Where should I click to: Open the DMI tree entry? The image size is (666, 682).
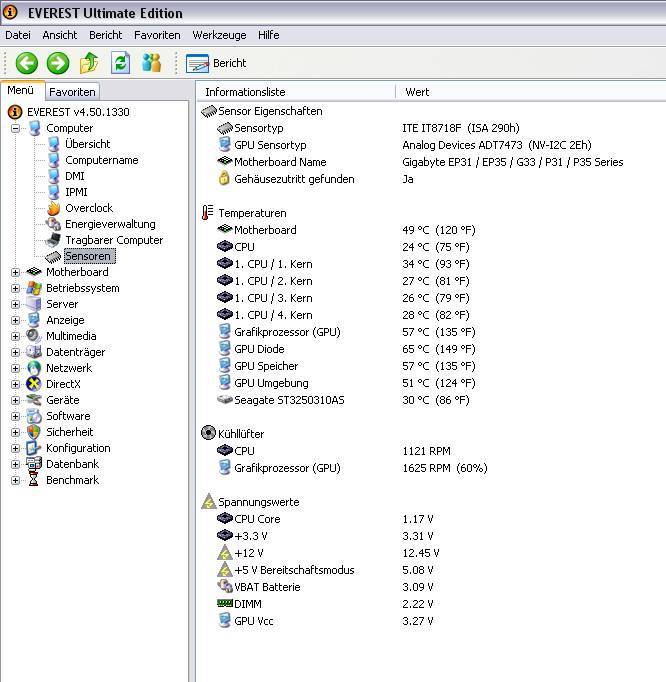pos(75,176)
